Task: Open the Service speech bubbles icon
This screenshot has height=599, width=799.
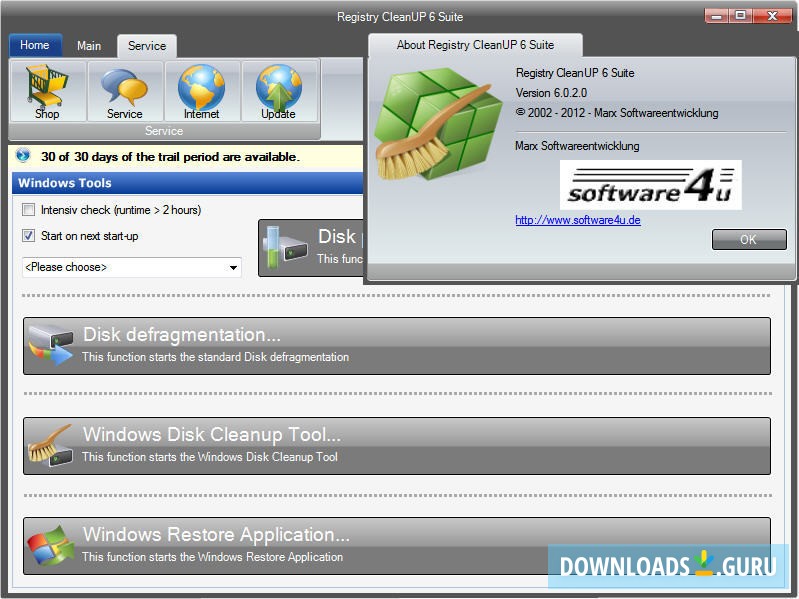Action: [125, 91]
